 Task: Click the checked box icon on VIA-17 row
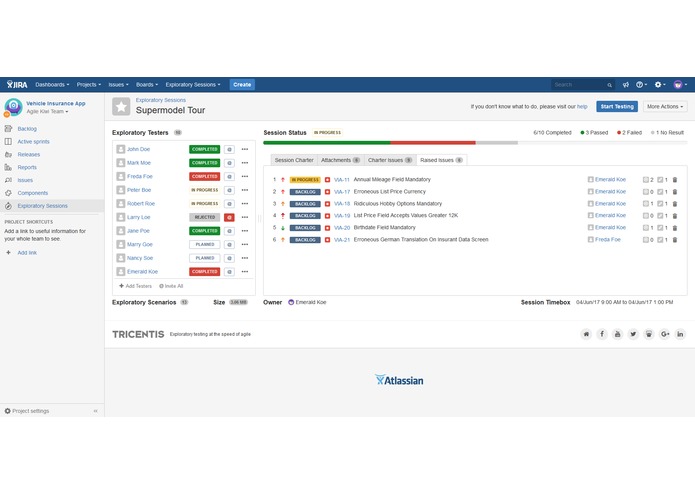point(660,192)
